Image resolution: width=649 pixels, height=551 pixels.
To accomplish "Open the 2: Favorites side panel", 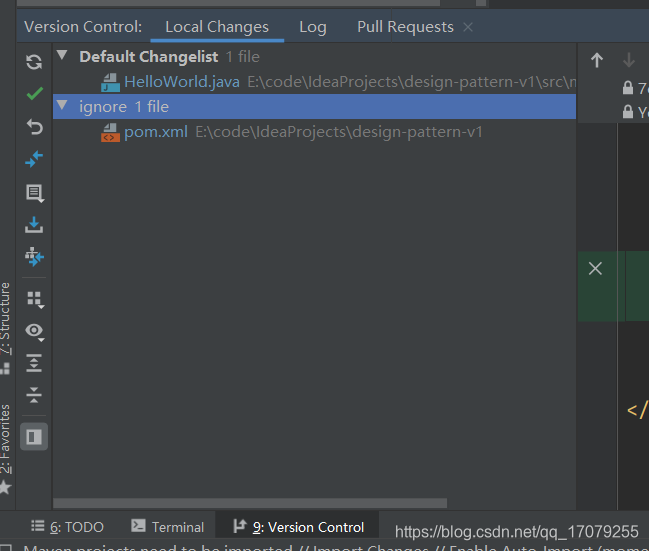I will pos(5,449).
